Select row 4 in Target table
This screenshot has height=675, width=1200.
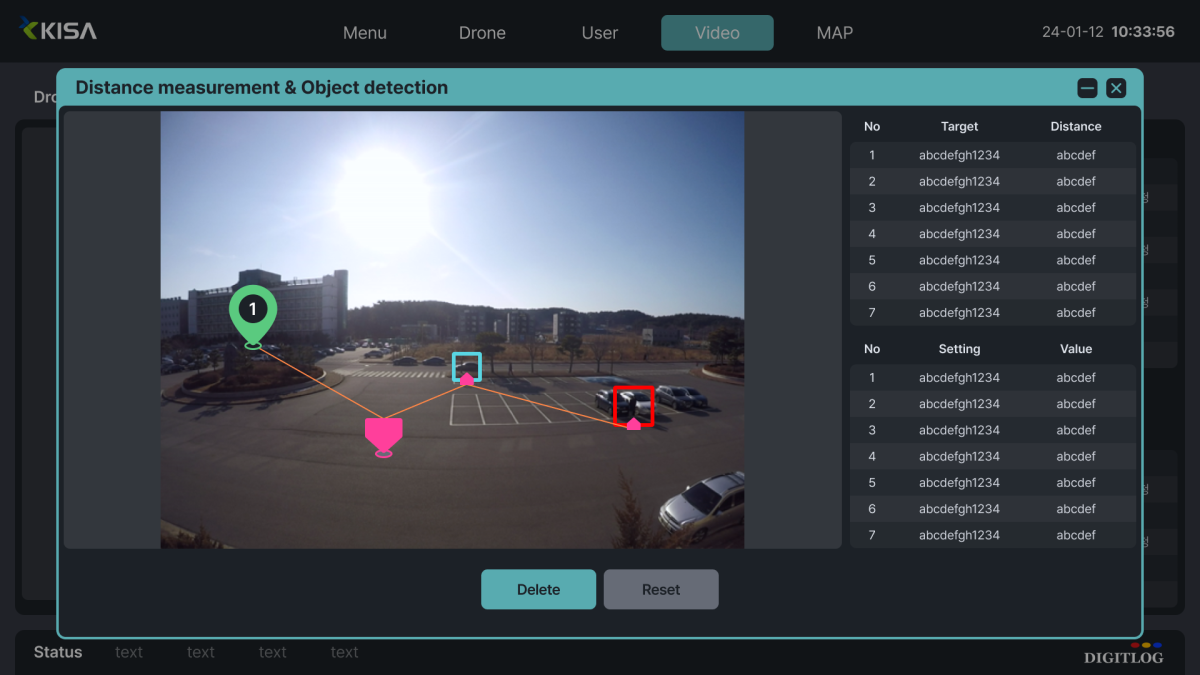(992, 234)
